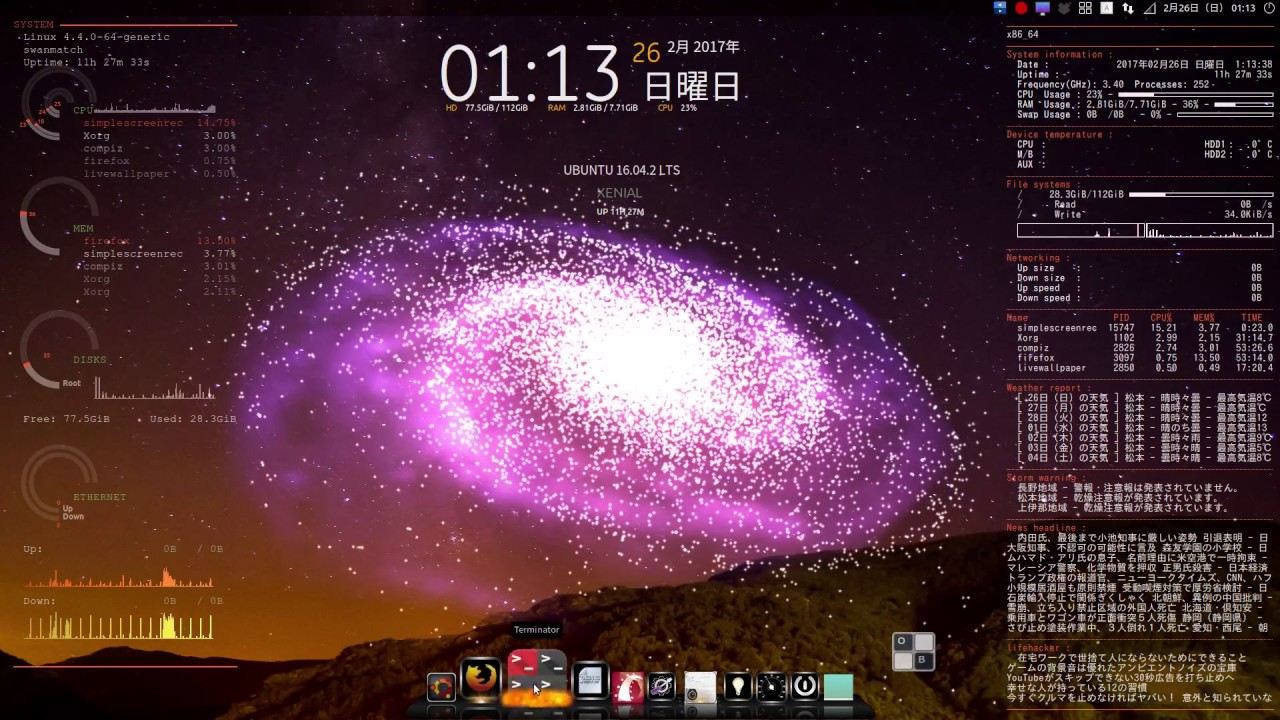Launch Firefox from the dock
Image resolution: width=1280 pixels, height=720 pixels.
[x=479, y=678]
